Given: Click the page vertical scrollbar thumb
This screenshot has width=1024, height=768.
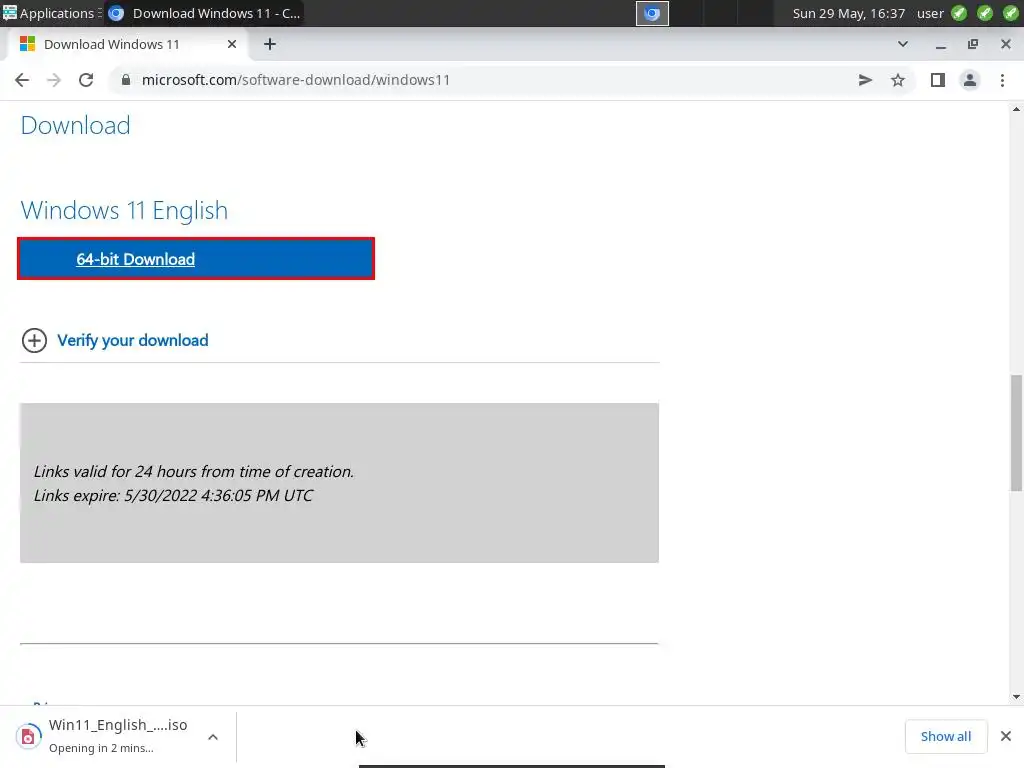Looking at the screenshot, I should tap(1016, 432).
